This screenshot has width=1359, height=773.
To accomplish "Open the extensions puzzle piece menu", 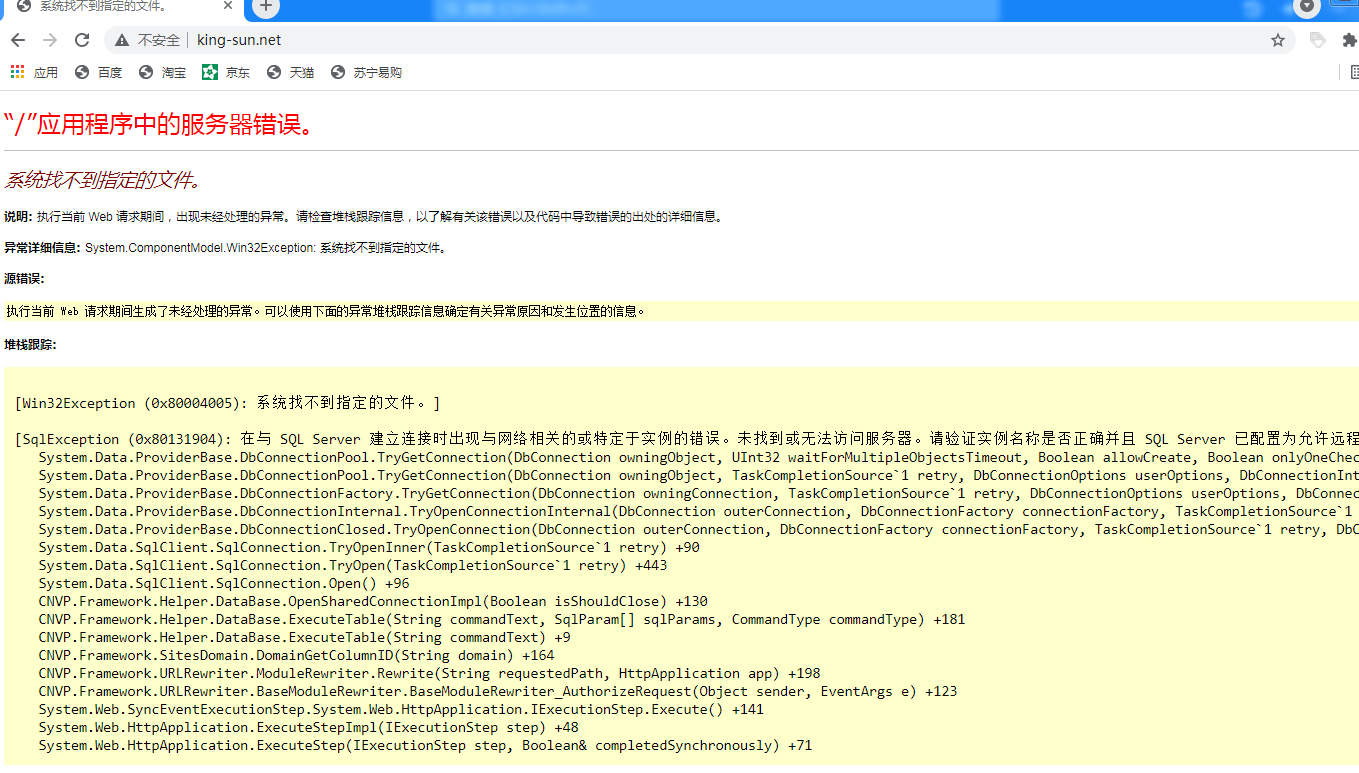I will (1349, 40).
